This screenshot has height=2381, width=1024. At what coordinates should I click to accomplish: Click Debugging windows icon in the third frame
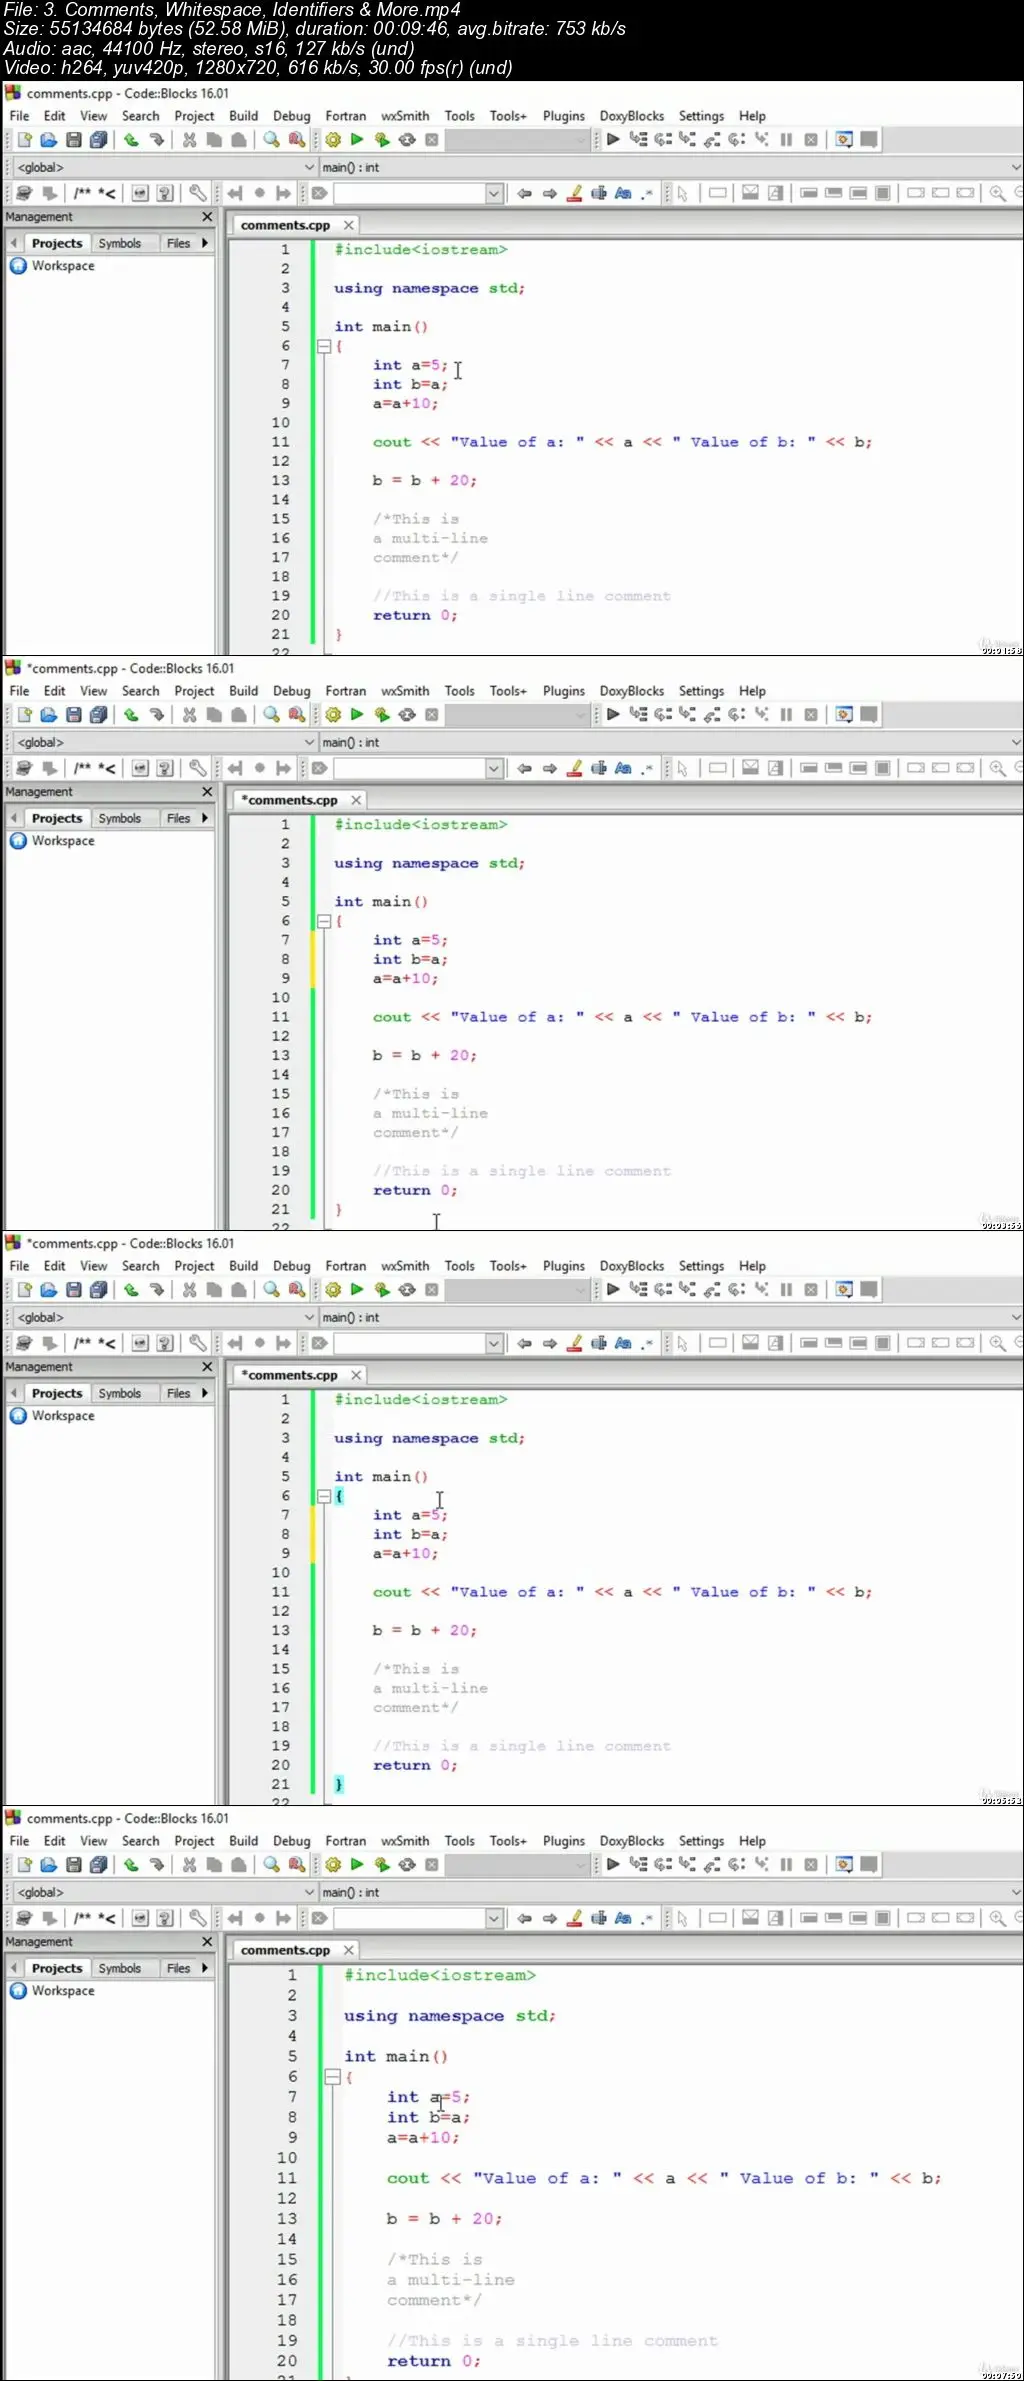pos(844,1290)
